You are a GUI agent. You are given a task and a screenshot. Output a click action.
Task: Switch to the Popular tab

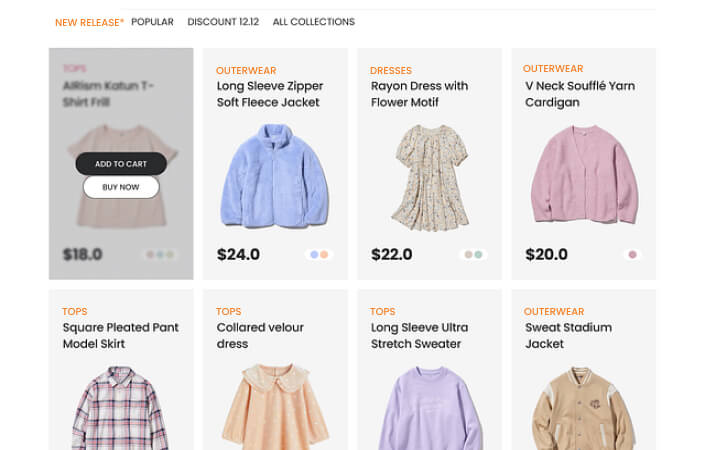(152, 22)
